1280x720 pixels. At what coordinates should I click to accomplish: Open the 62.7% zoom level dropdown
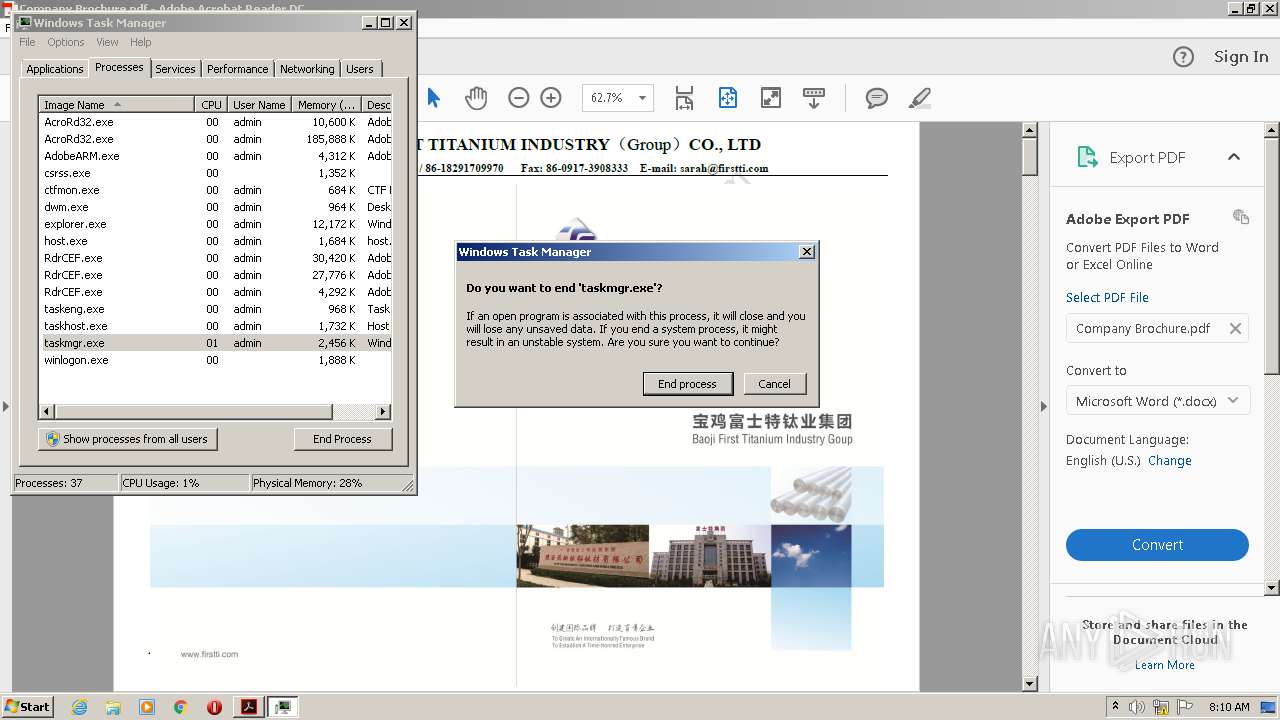click(642, 98)
